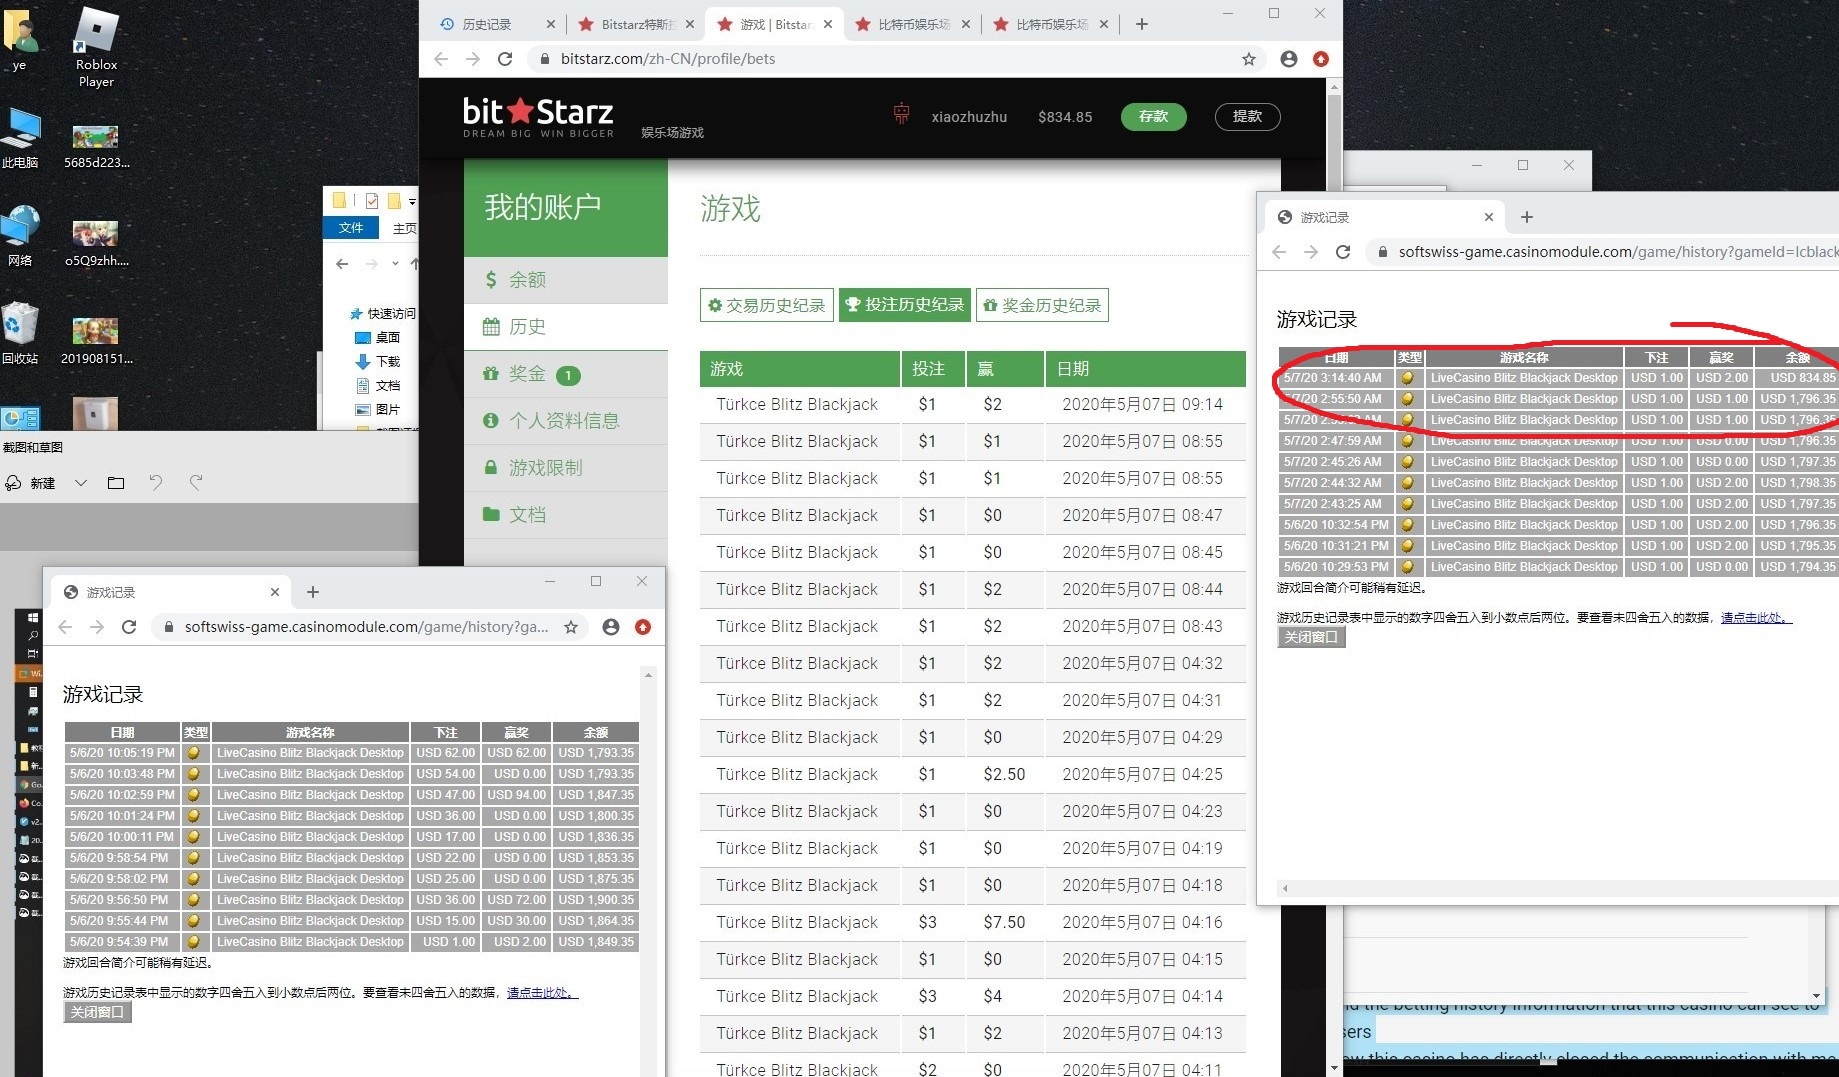Go back in the main bitstarz window
This screenshot has width=1839, height=1077.
coord(441,59)
